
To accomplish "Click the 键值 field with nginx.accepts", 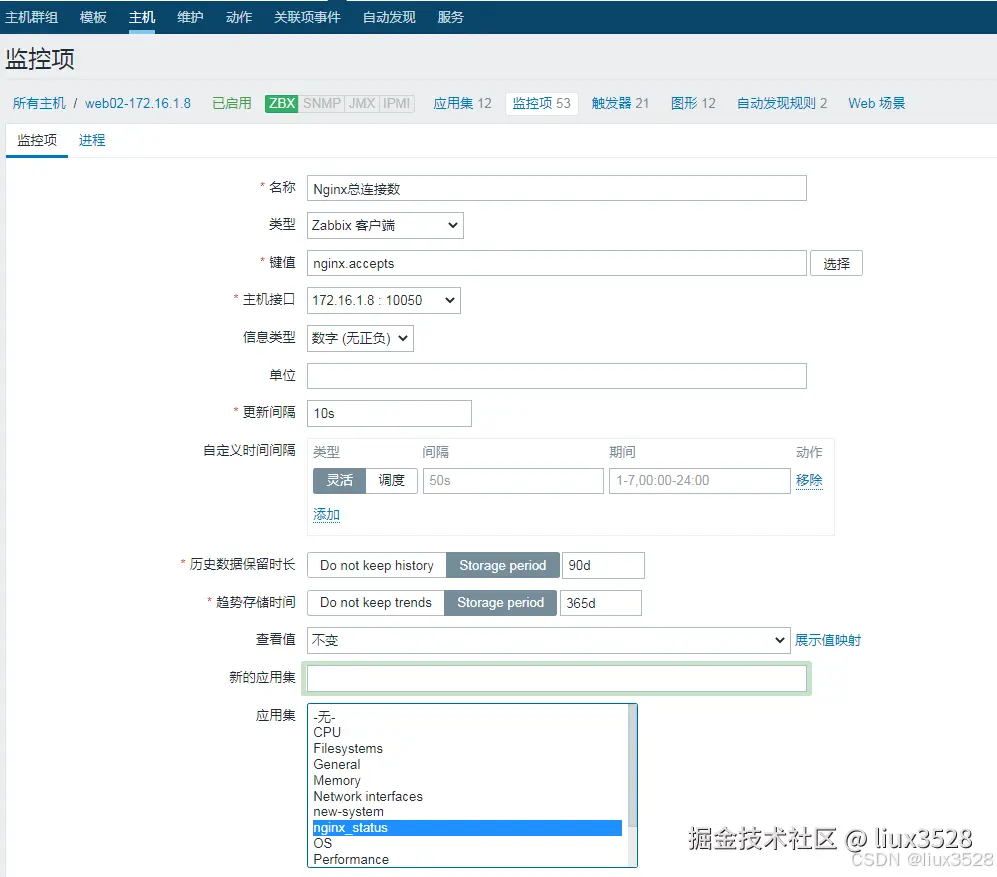I will point(556,263).
